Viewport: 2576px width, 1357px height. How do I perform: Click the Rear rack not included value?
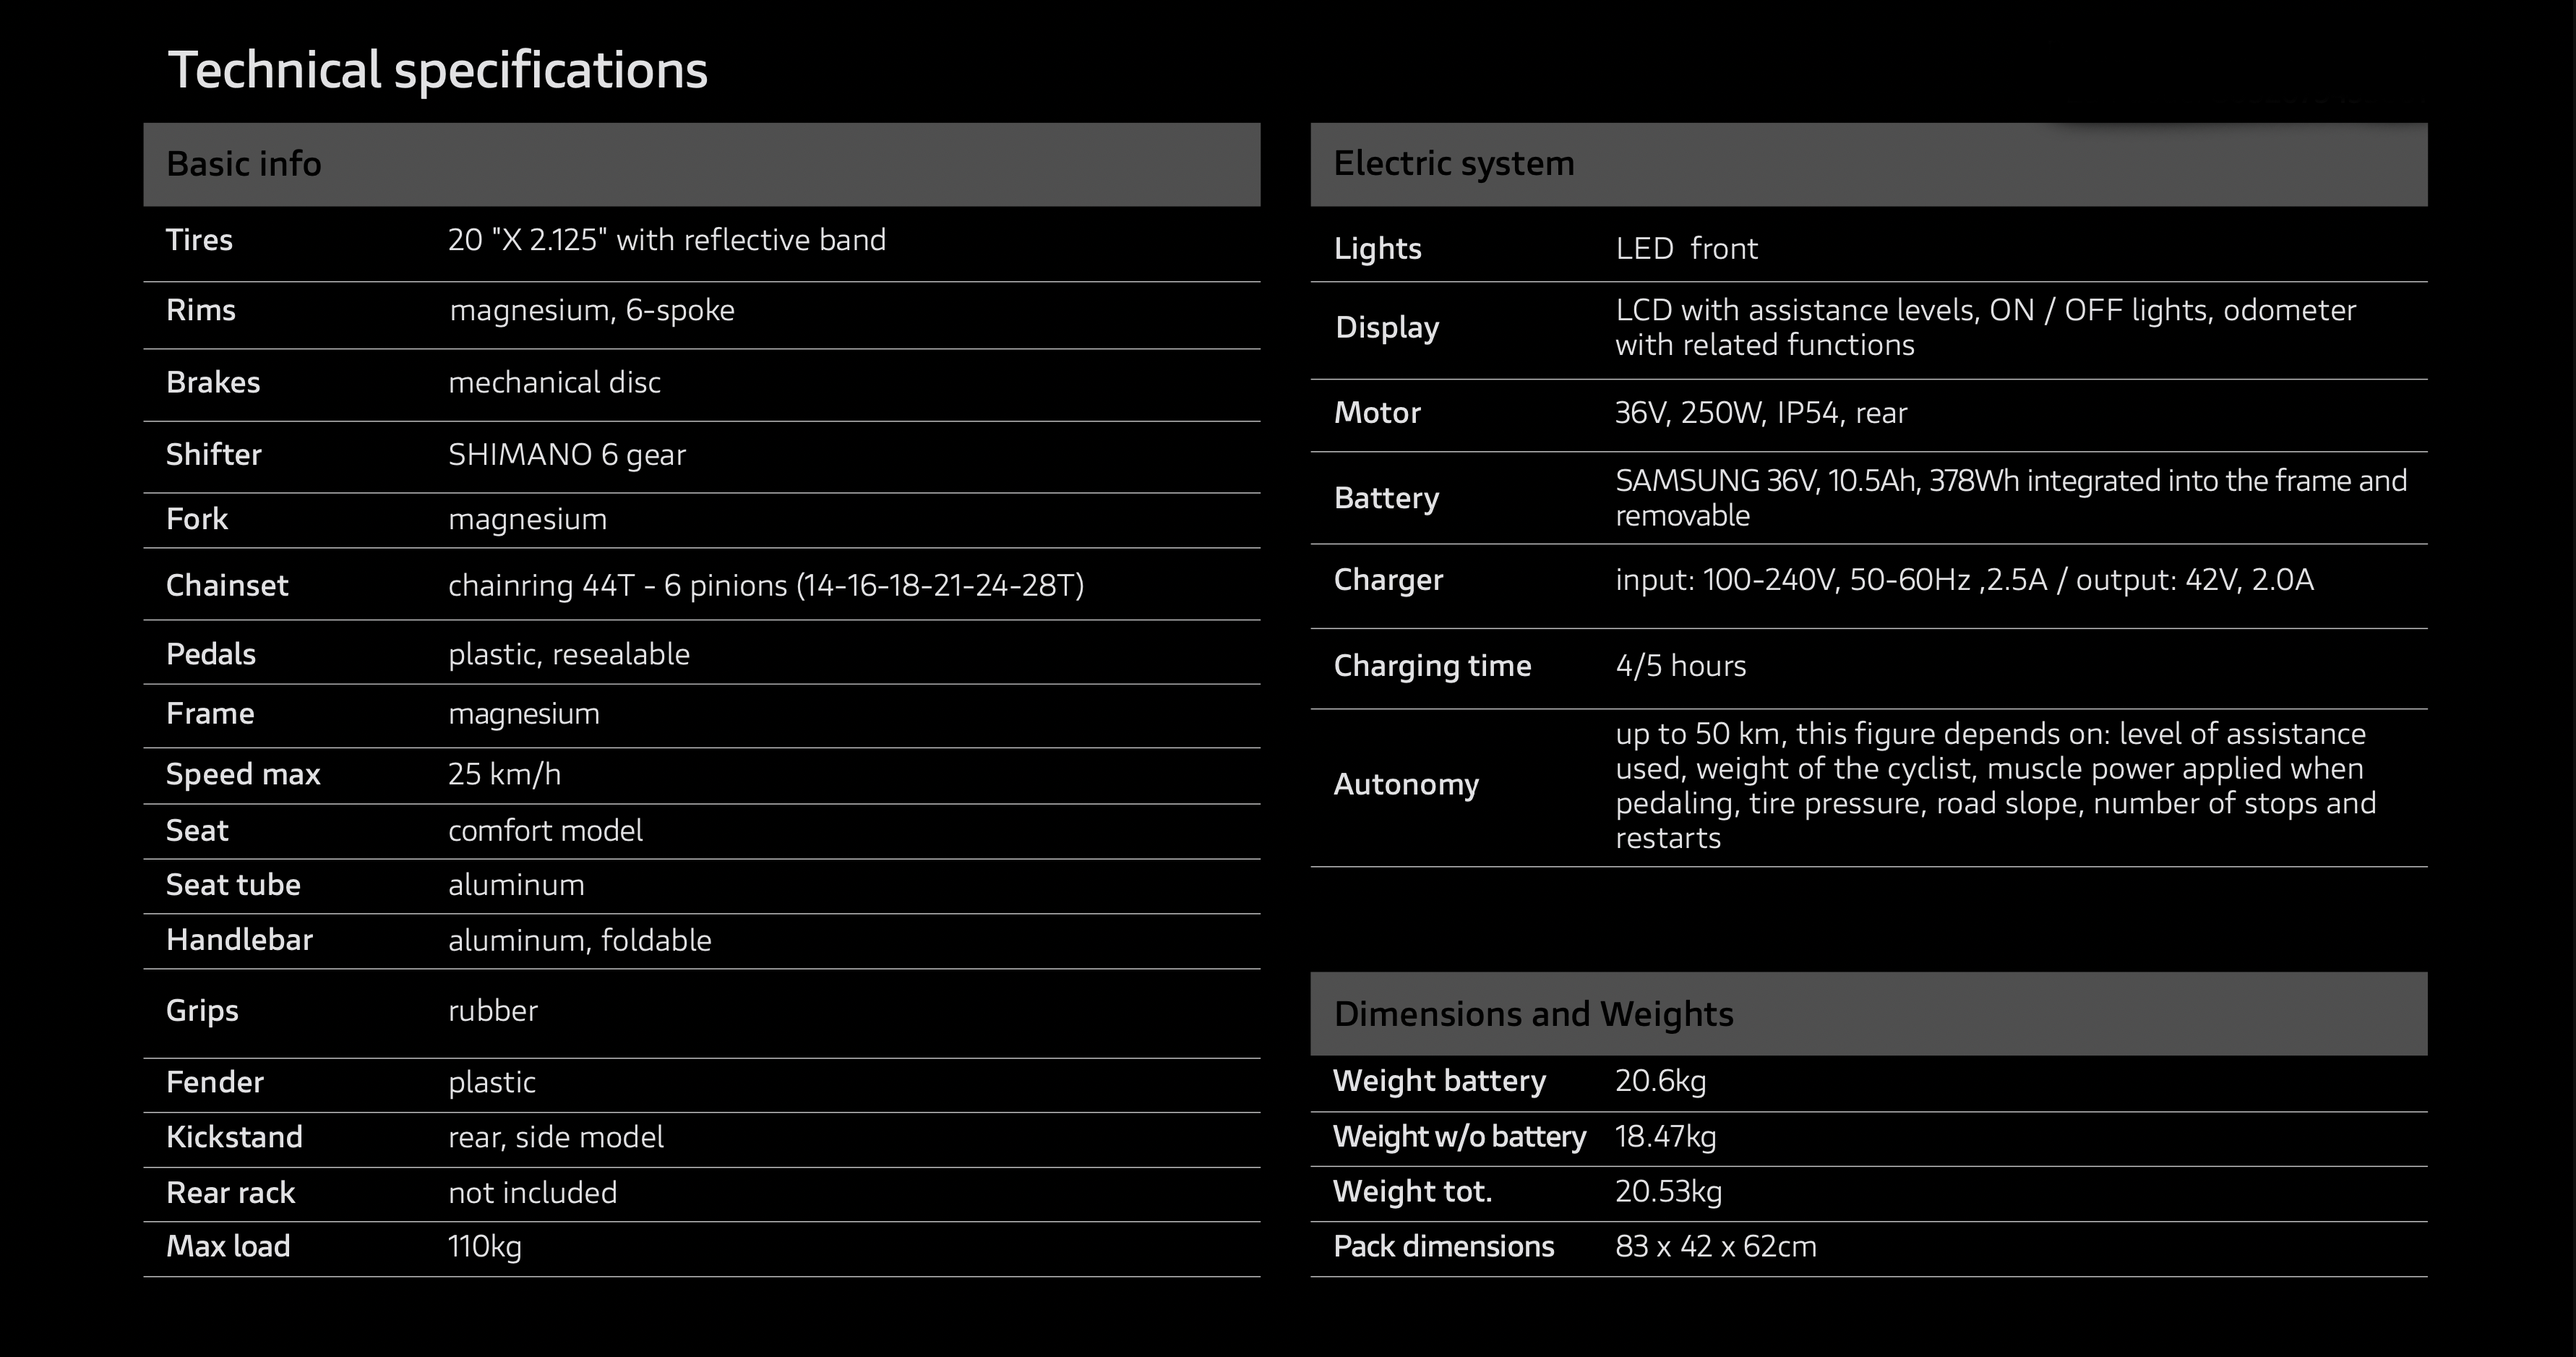pyautogui.click(x=532, y=1192)
